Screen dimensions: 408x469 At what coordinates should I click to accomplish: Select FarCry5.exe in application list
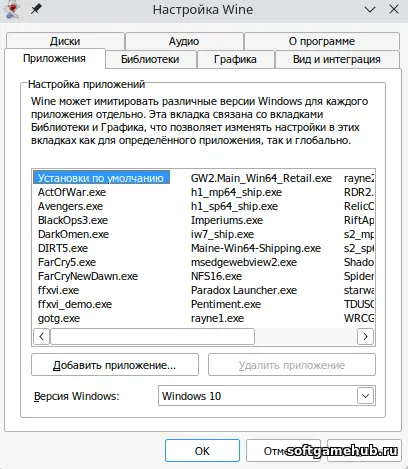pyautogui.click(x=67, y=262)
